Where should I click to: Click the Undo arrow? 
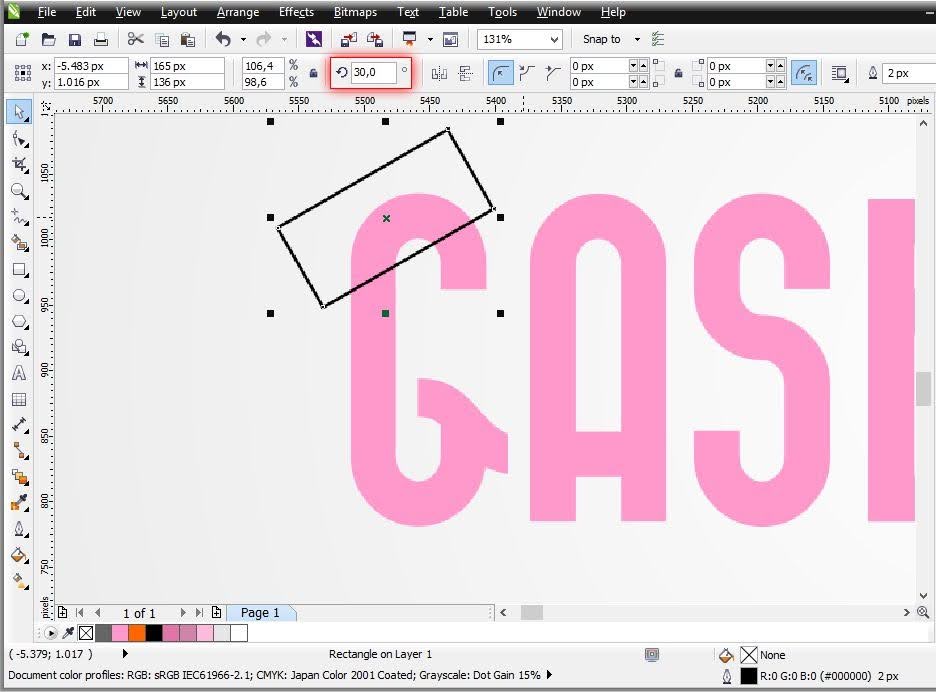tap(223, 39)
